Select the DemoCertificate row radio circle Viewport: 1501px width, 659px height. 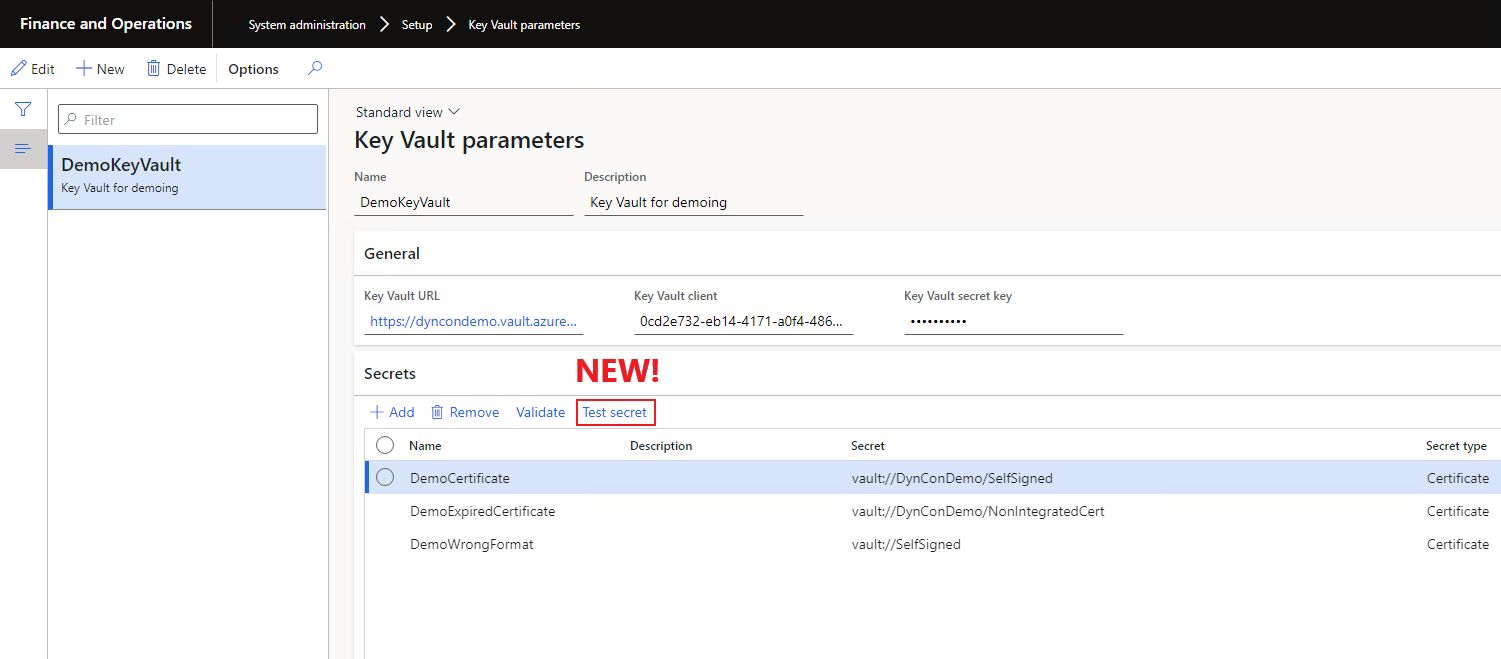pyautogui.click(x=385, y=478)
